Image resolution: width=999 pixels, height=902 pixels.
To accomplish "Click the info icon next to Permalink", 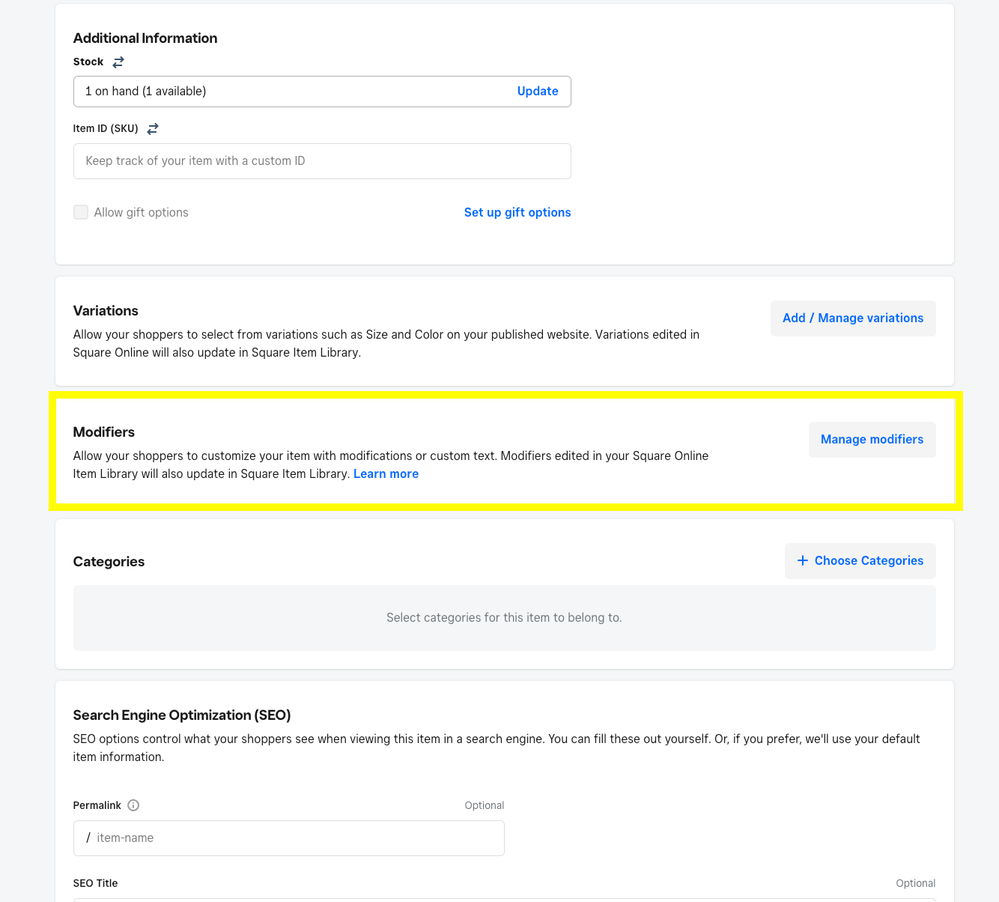I will tap(133, 805).
